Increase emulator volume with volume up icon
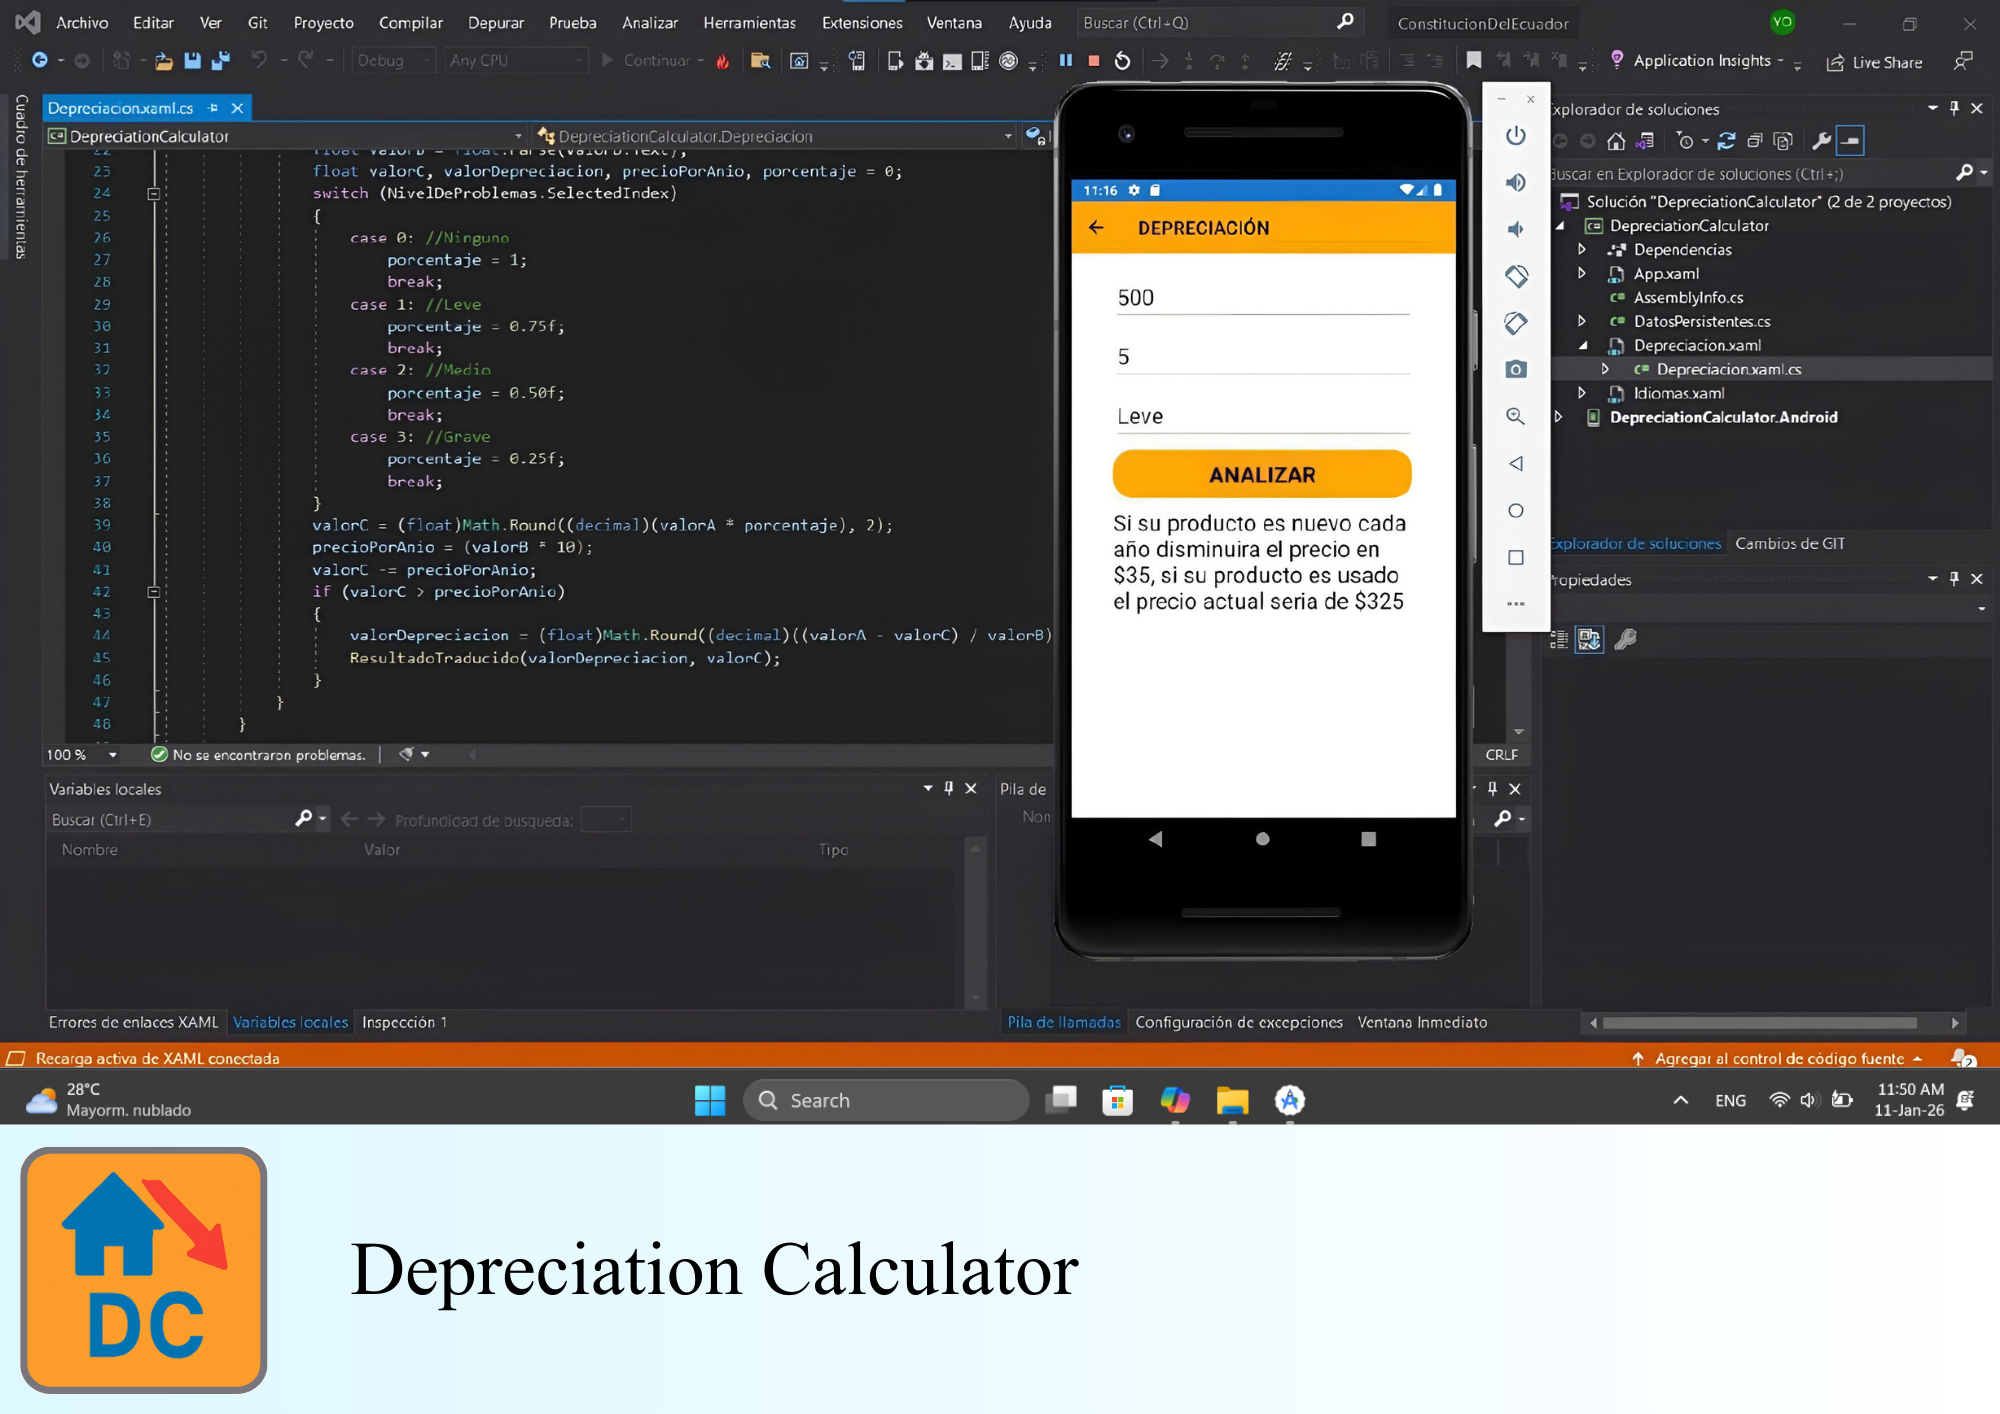2000x1414 pixels. (1516, 182)
